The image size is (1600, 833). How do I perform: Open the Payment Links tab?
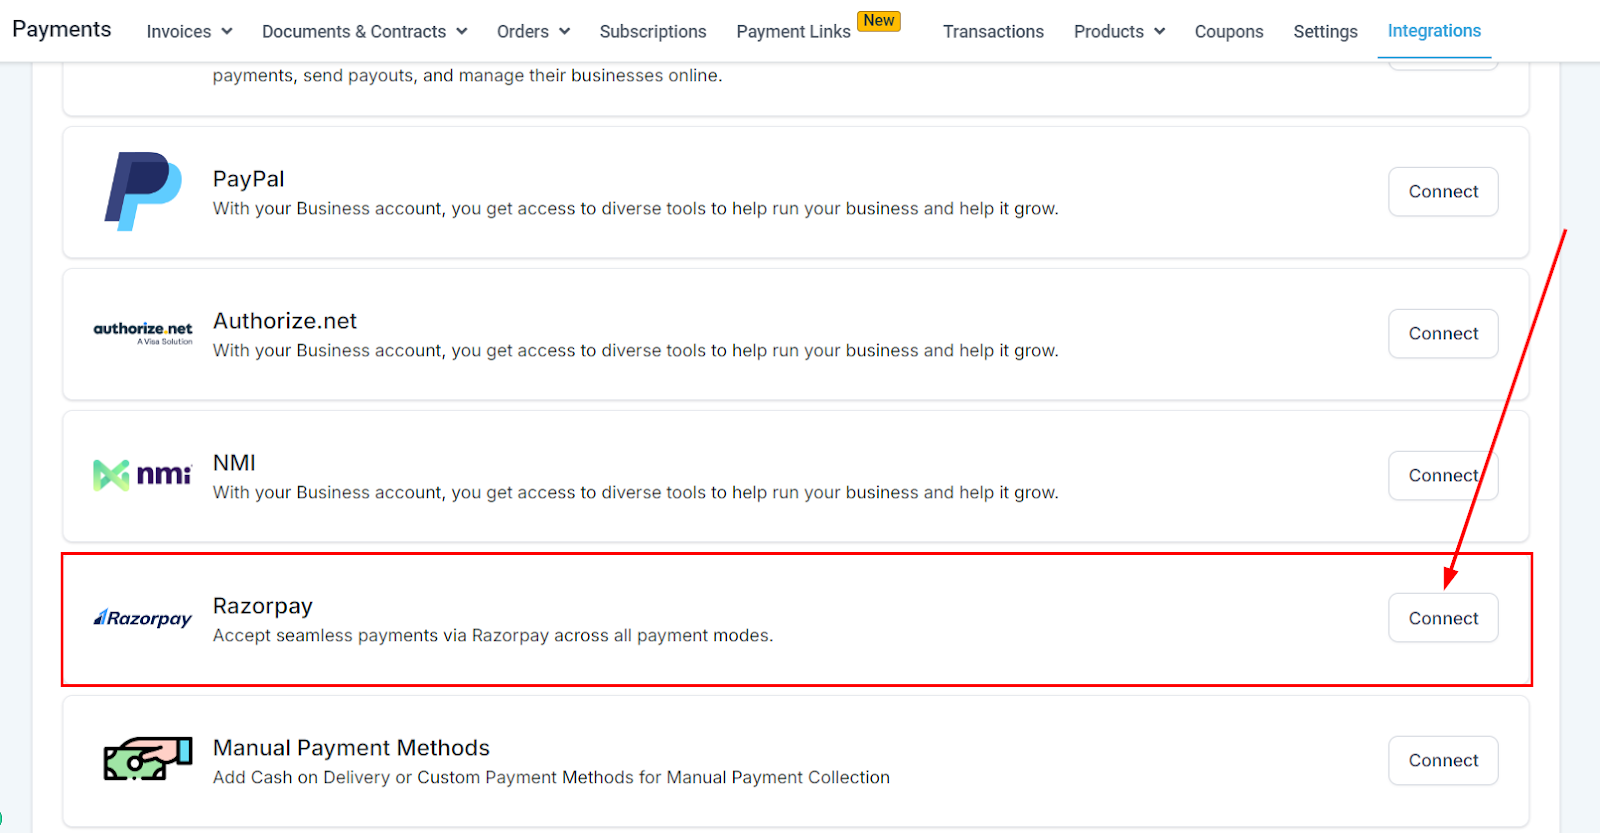[793, 31]
